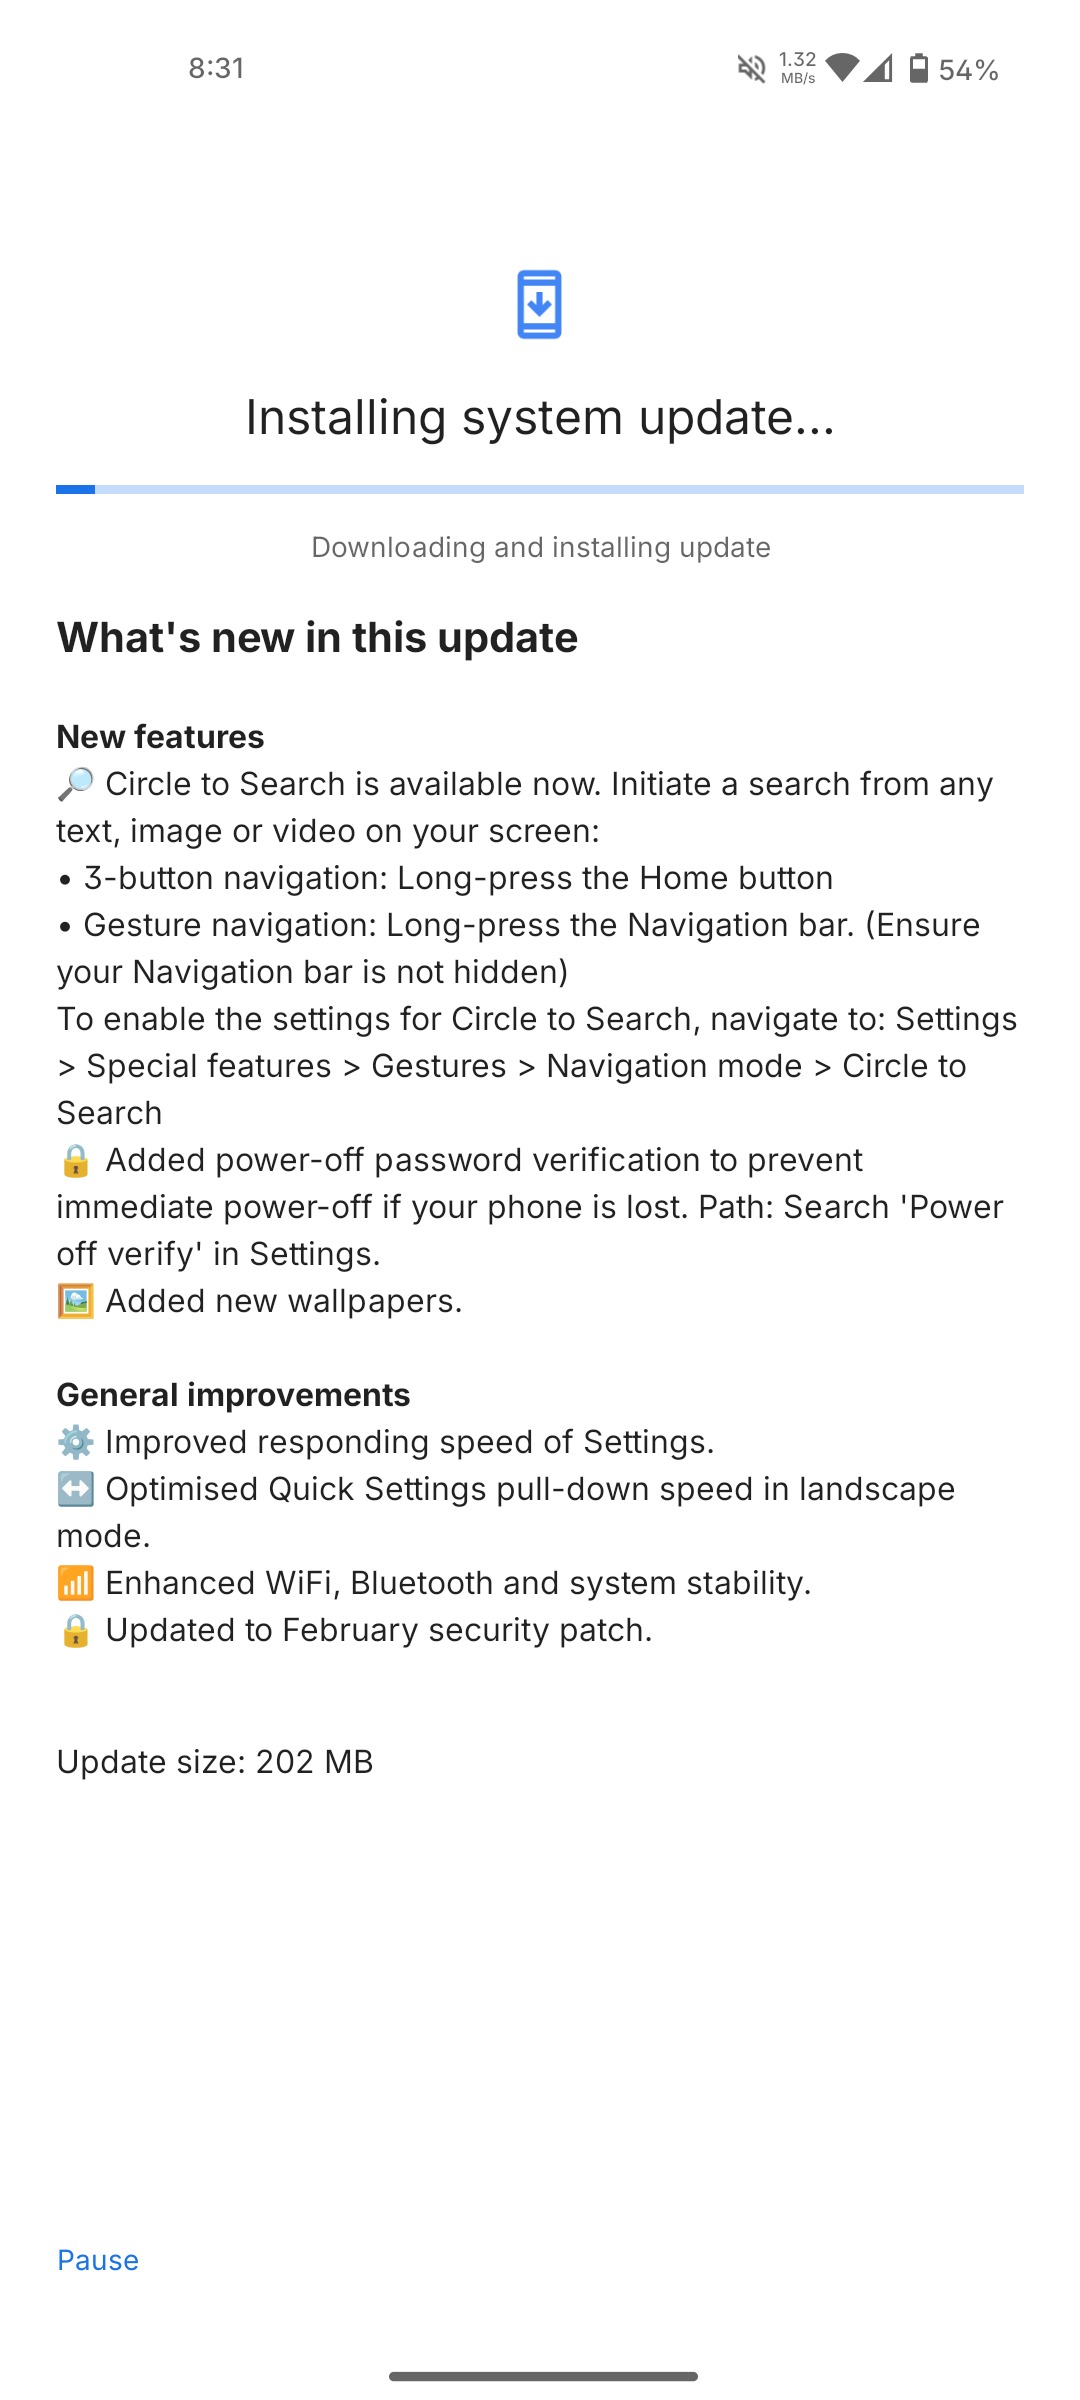This screenshot has height=2400, width=1080.
Task: Tap the 8:31 clock in status bar
Action: point(216,68)
